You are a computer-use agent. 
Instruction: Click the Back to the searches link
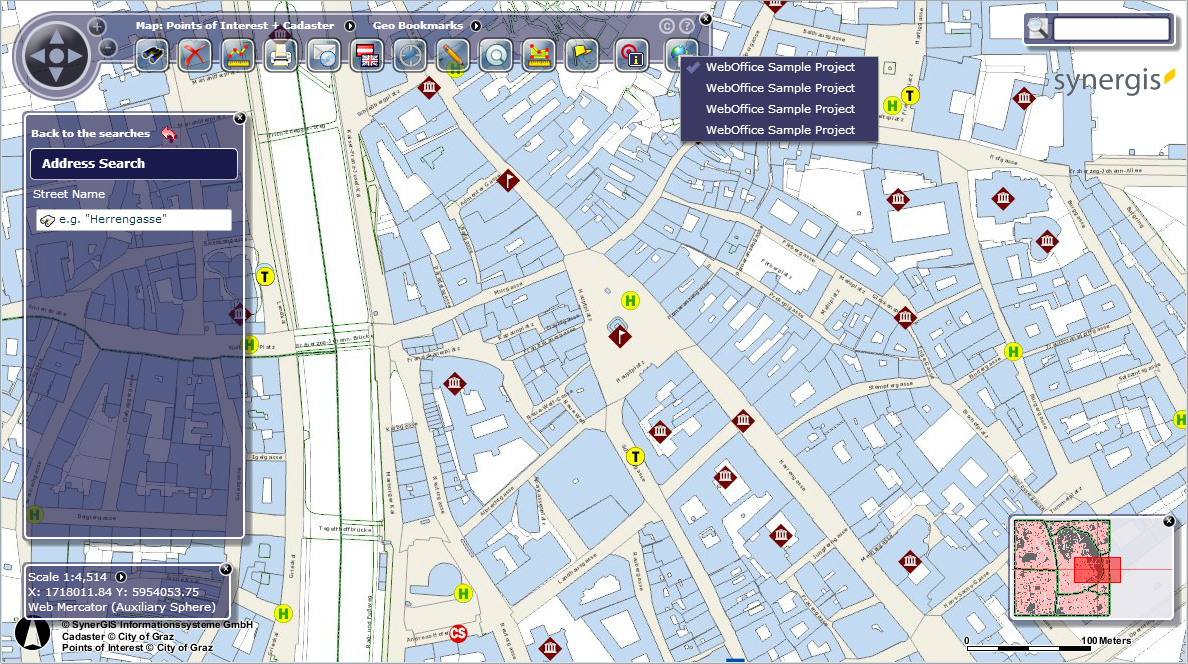(92, 133)
